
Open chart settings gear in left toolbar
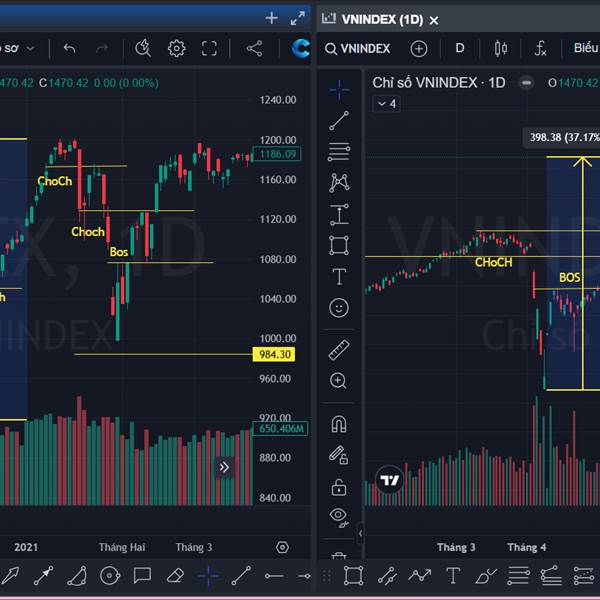click(x=176, y=49)
